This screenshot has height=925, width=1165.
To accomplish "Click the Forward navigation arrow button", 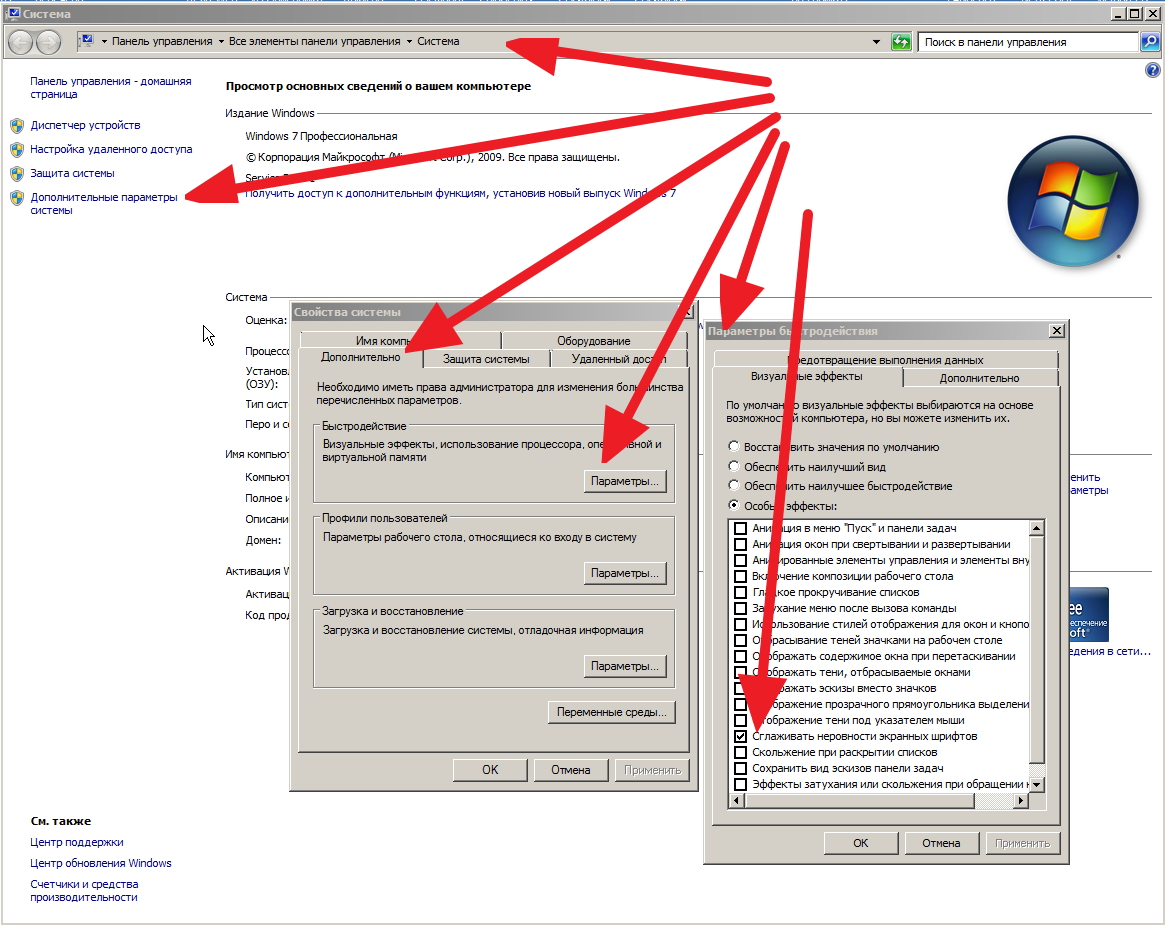I will 48,42.
